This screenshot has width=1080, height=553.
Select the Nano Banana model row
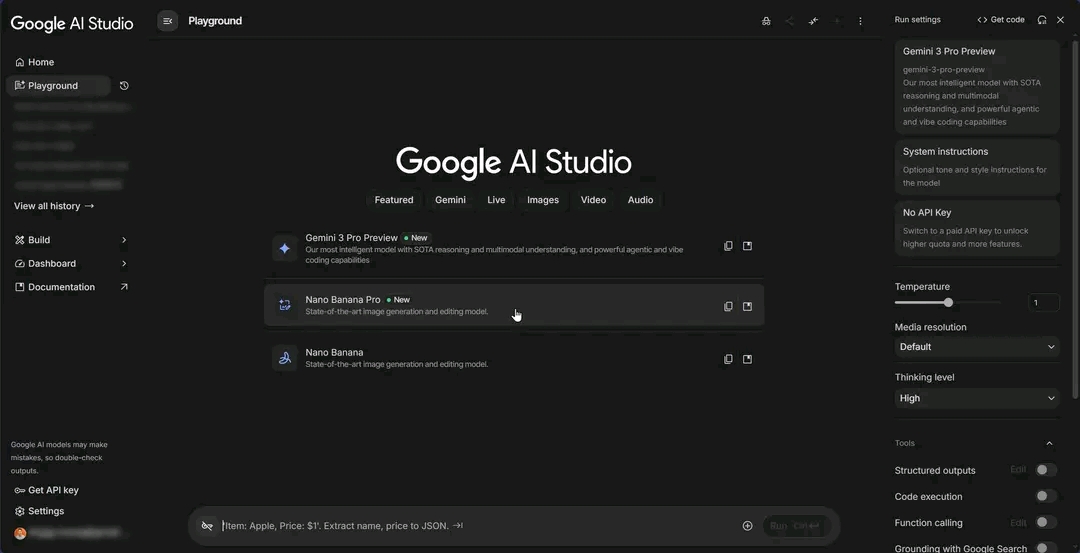pyautogui.click(x=514, y=358)
